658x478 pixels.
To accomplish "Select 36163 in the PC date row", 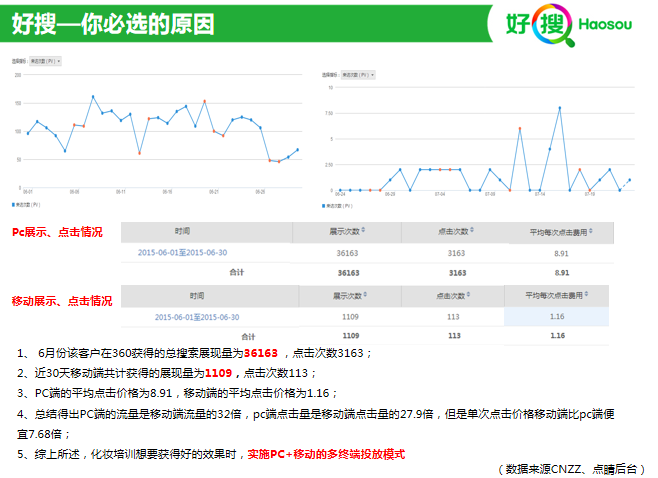I will [x=347, y=253].
